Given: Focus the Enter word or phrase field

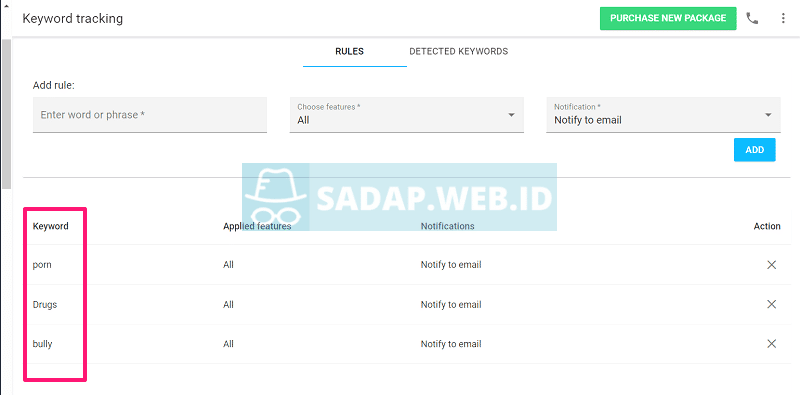Looking at the screenshot, I should tap(150, 115).
